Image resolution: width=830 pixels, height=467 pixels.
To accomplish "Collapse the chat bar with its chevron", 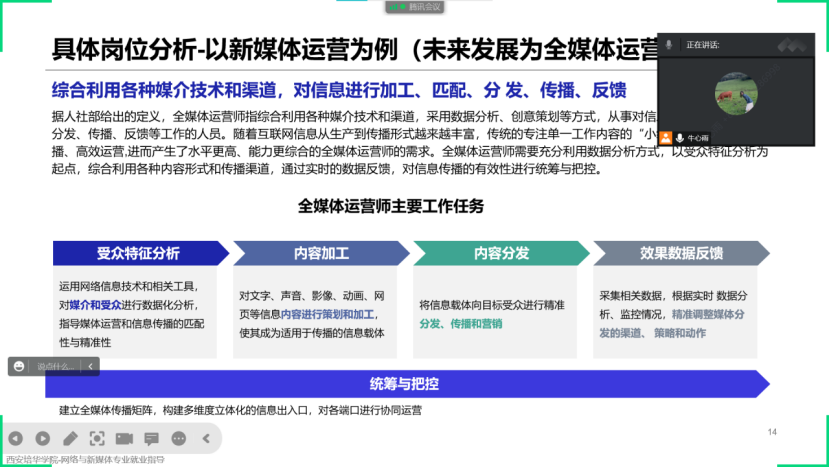I will point(91,367).
